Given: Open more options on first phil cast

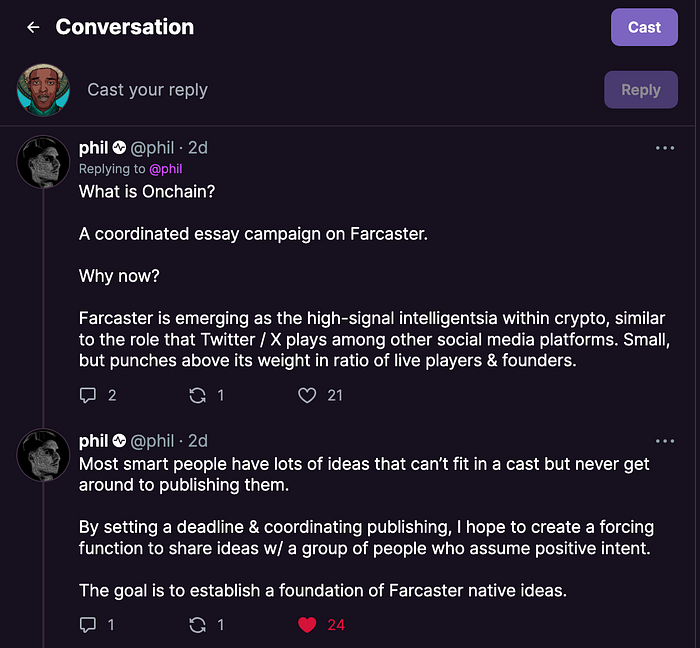Looking at the screenshot, I should point(665,148).
